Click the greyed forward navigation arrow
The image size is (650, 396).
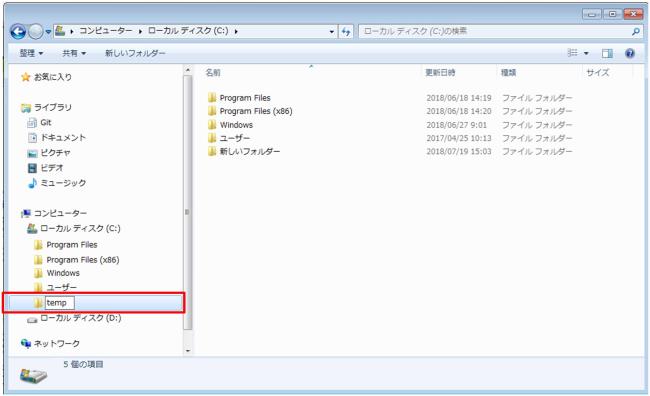[x=36, y=32]
